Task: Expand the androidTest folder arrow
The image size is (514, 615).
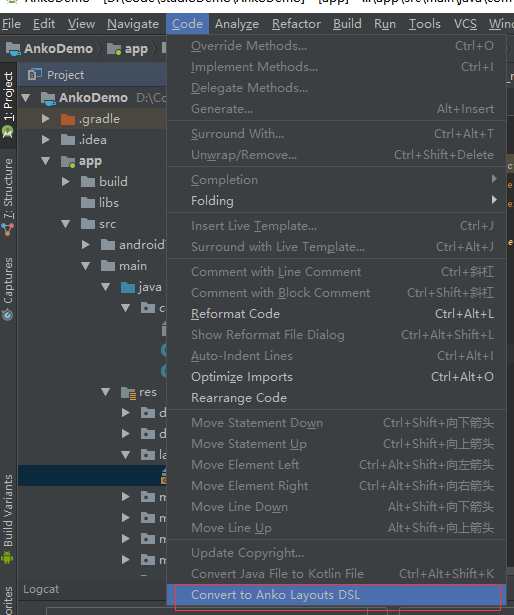Action: [86, 245]
